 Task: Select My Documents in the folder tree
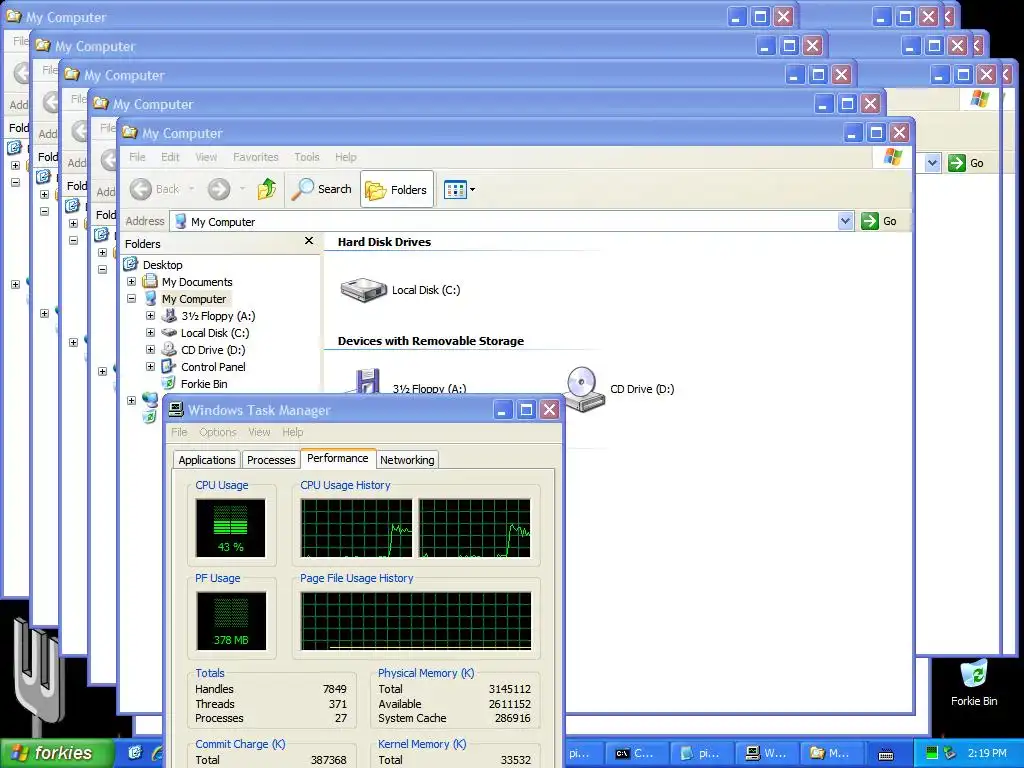[197, 281]
